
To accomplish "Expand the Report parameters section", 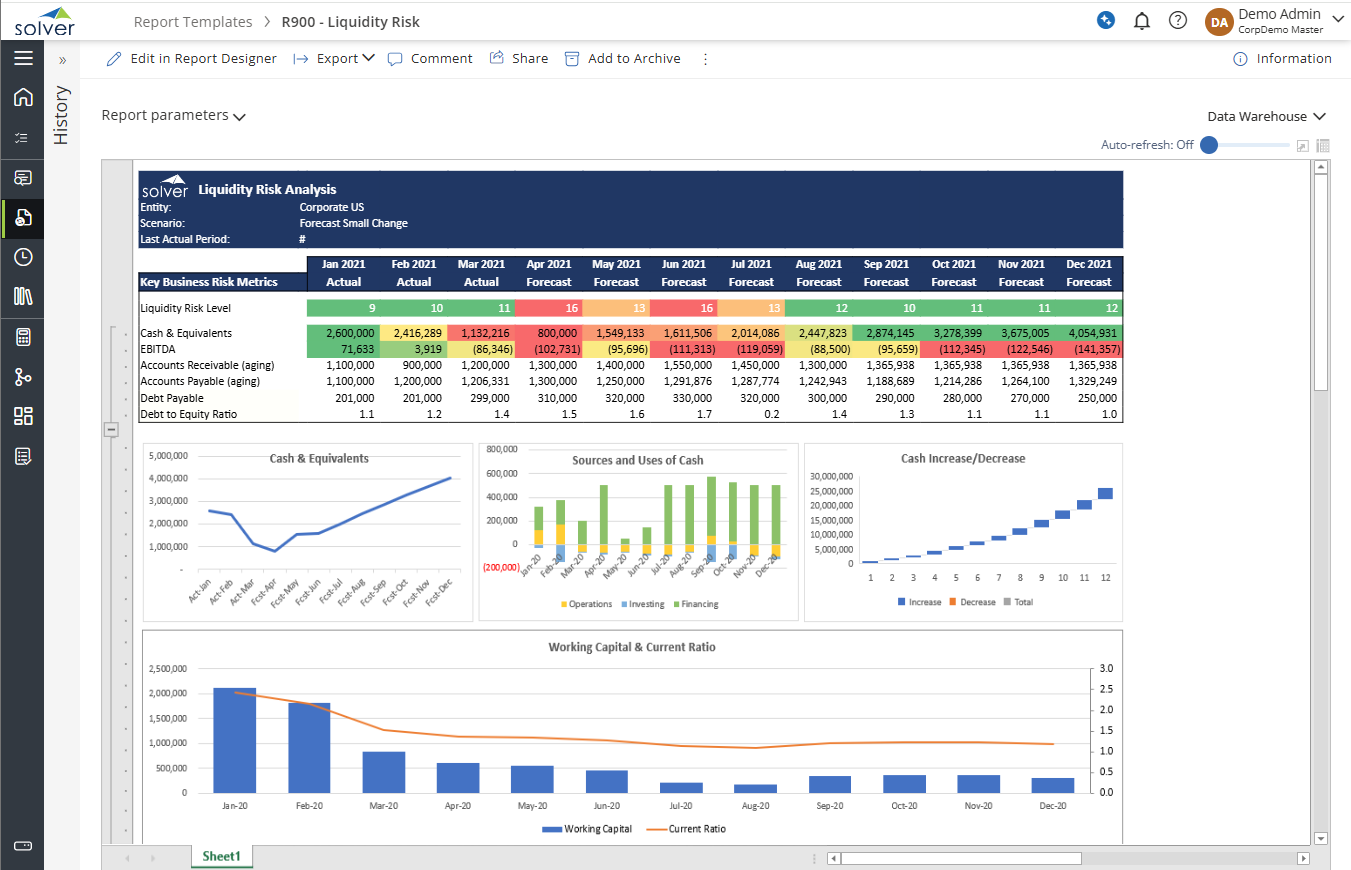I will point(173,116).
